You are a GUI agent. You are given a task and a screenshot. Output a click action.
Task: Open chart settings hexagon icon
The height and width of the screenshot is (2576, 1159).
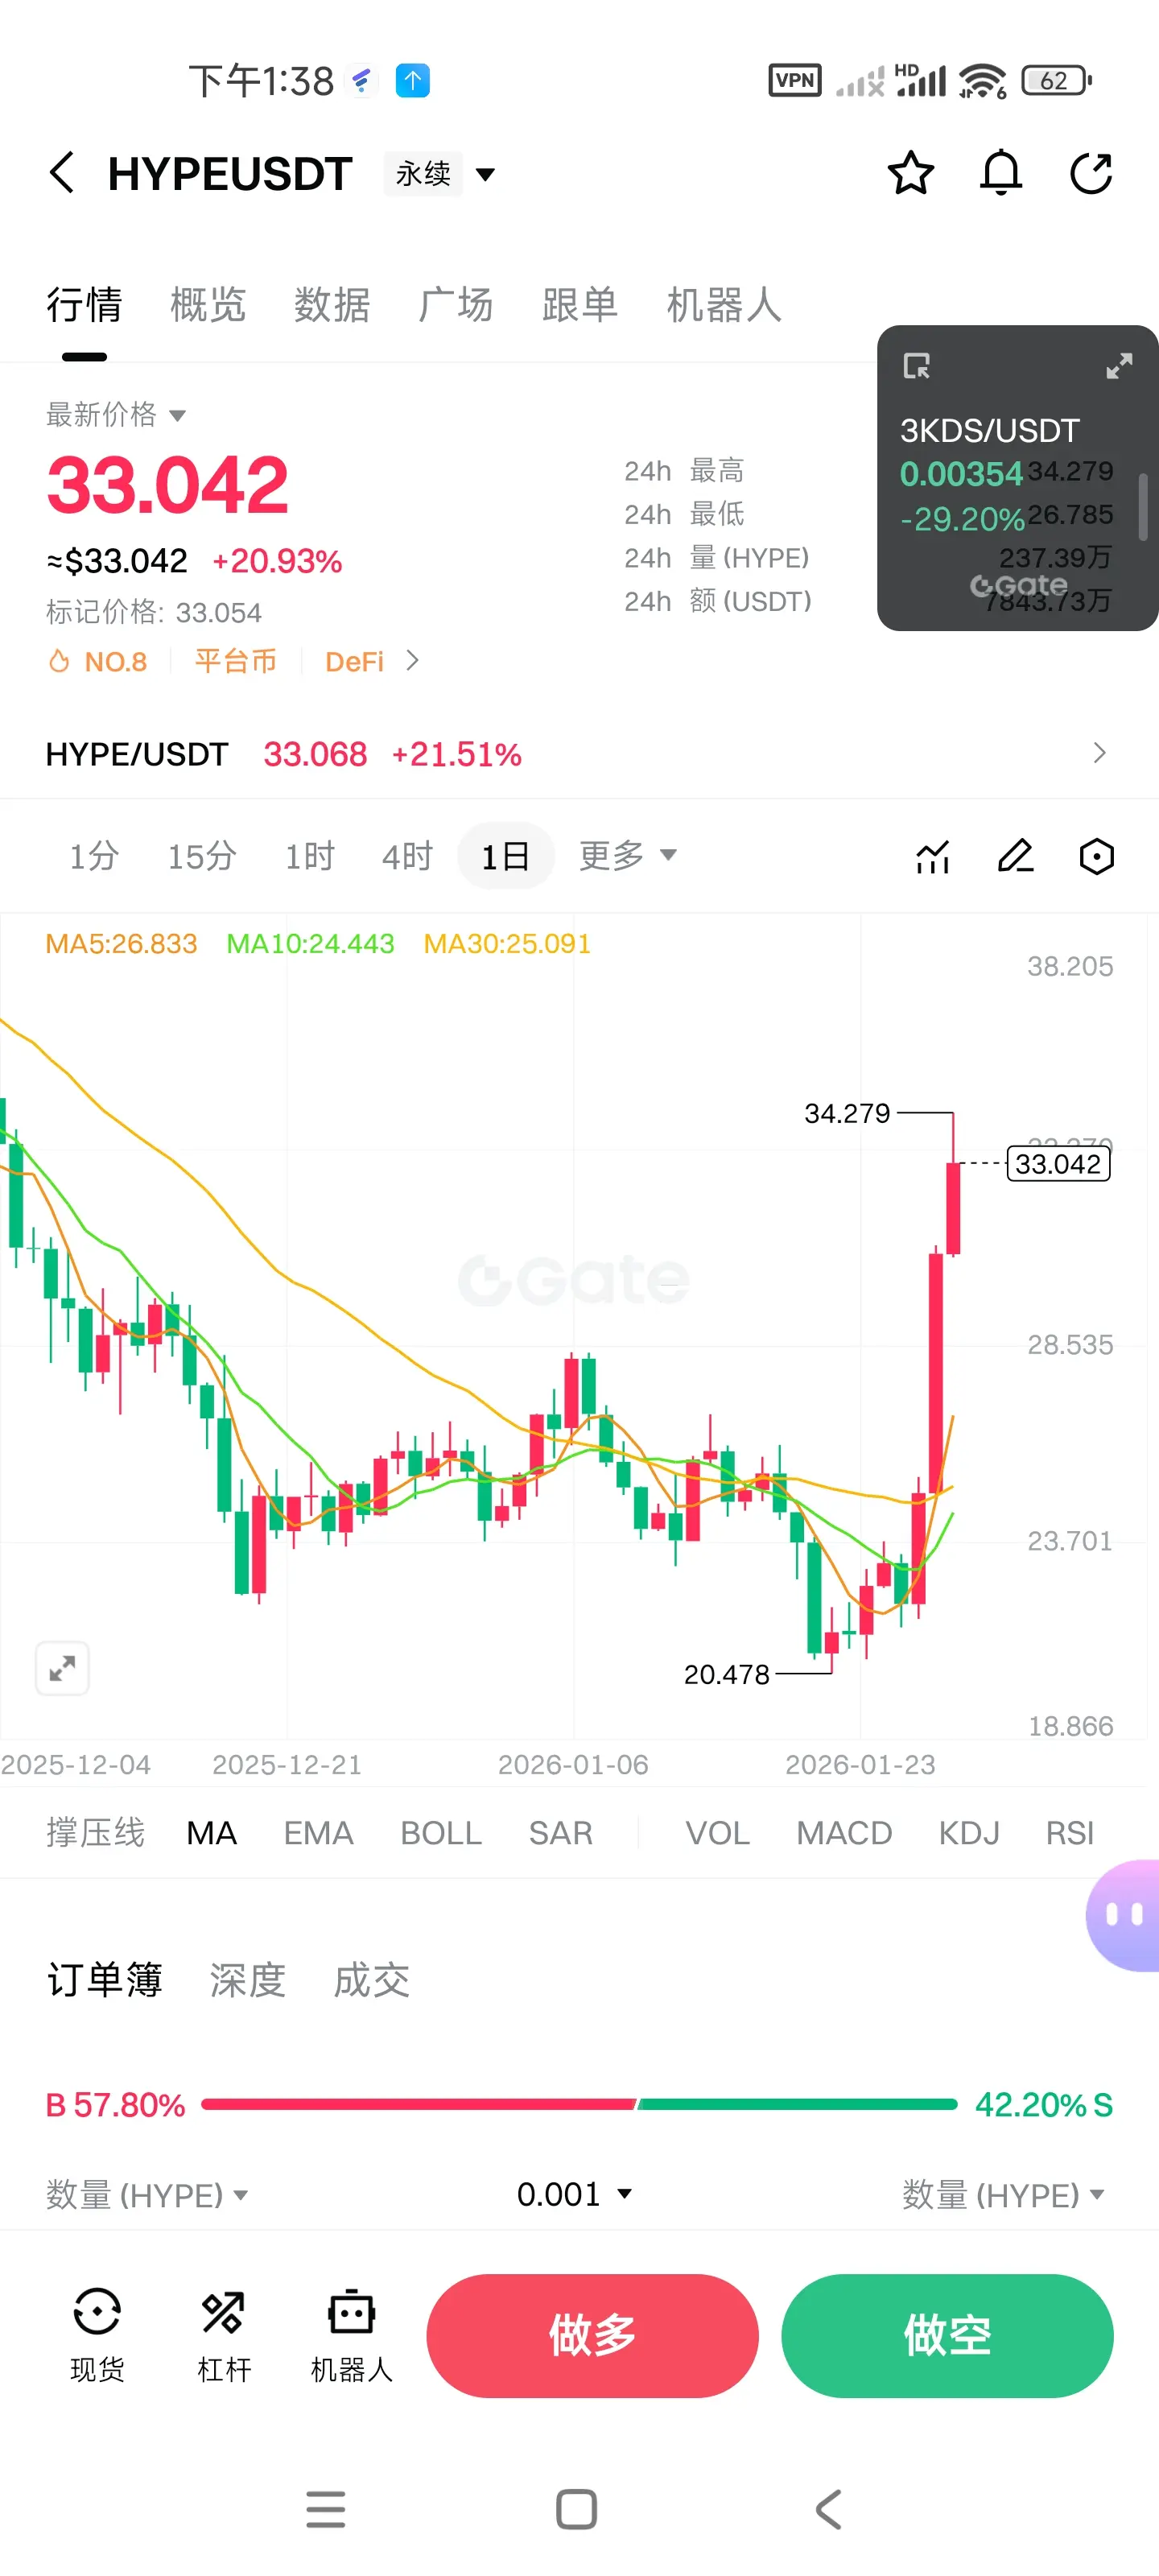point(1097,857)
